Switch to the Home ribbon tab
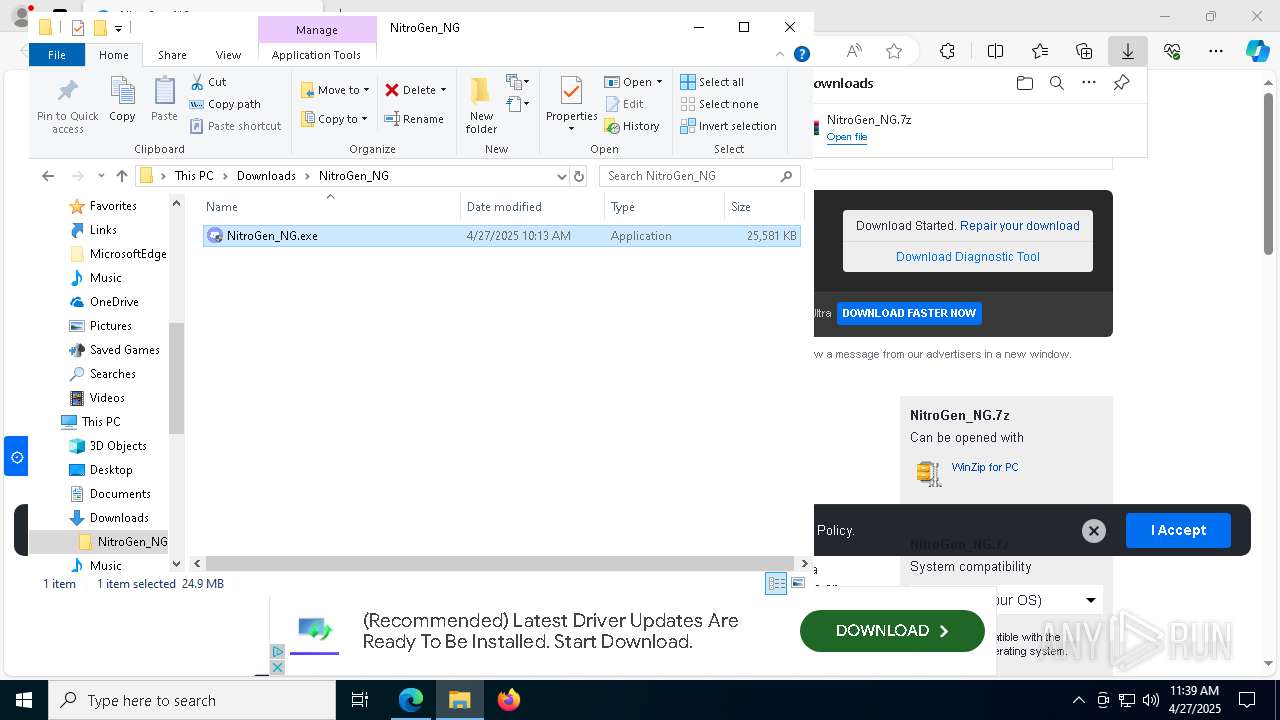This screenshot has width=1280, height=720. 113,55
